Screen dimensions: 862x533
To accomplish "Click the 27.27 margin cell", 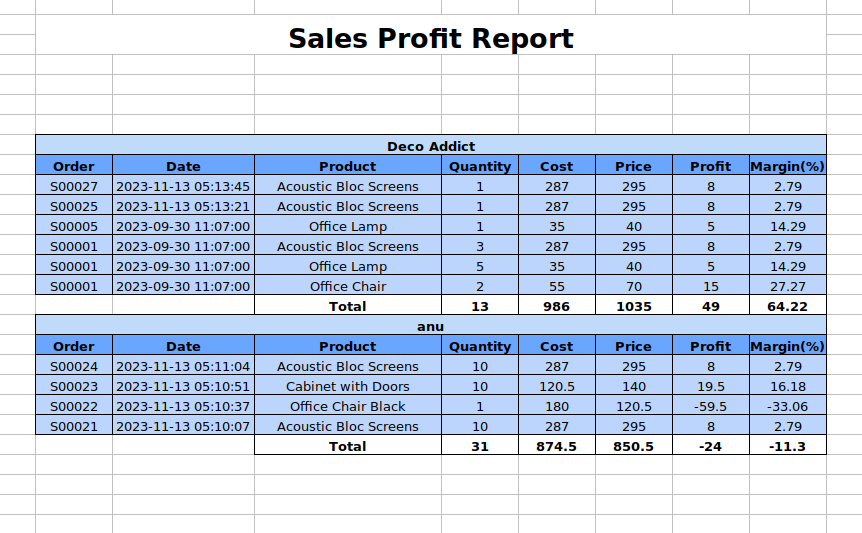I will 787,286.
